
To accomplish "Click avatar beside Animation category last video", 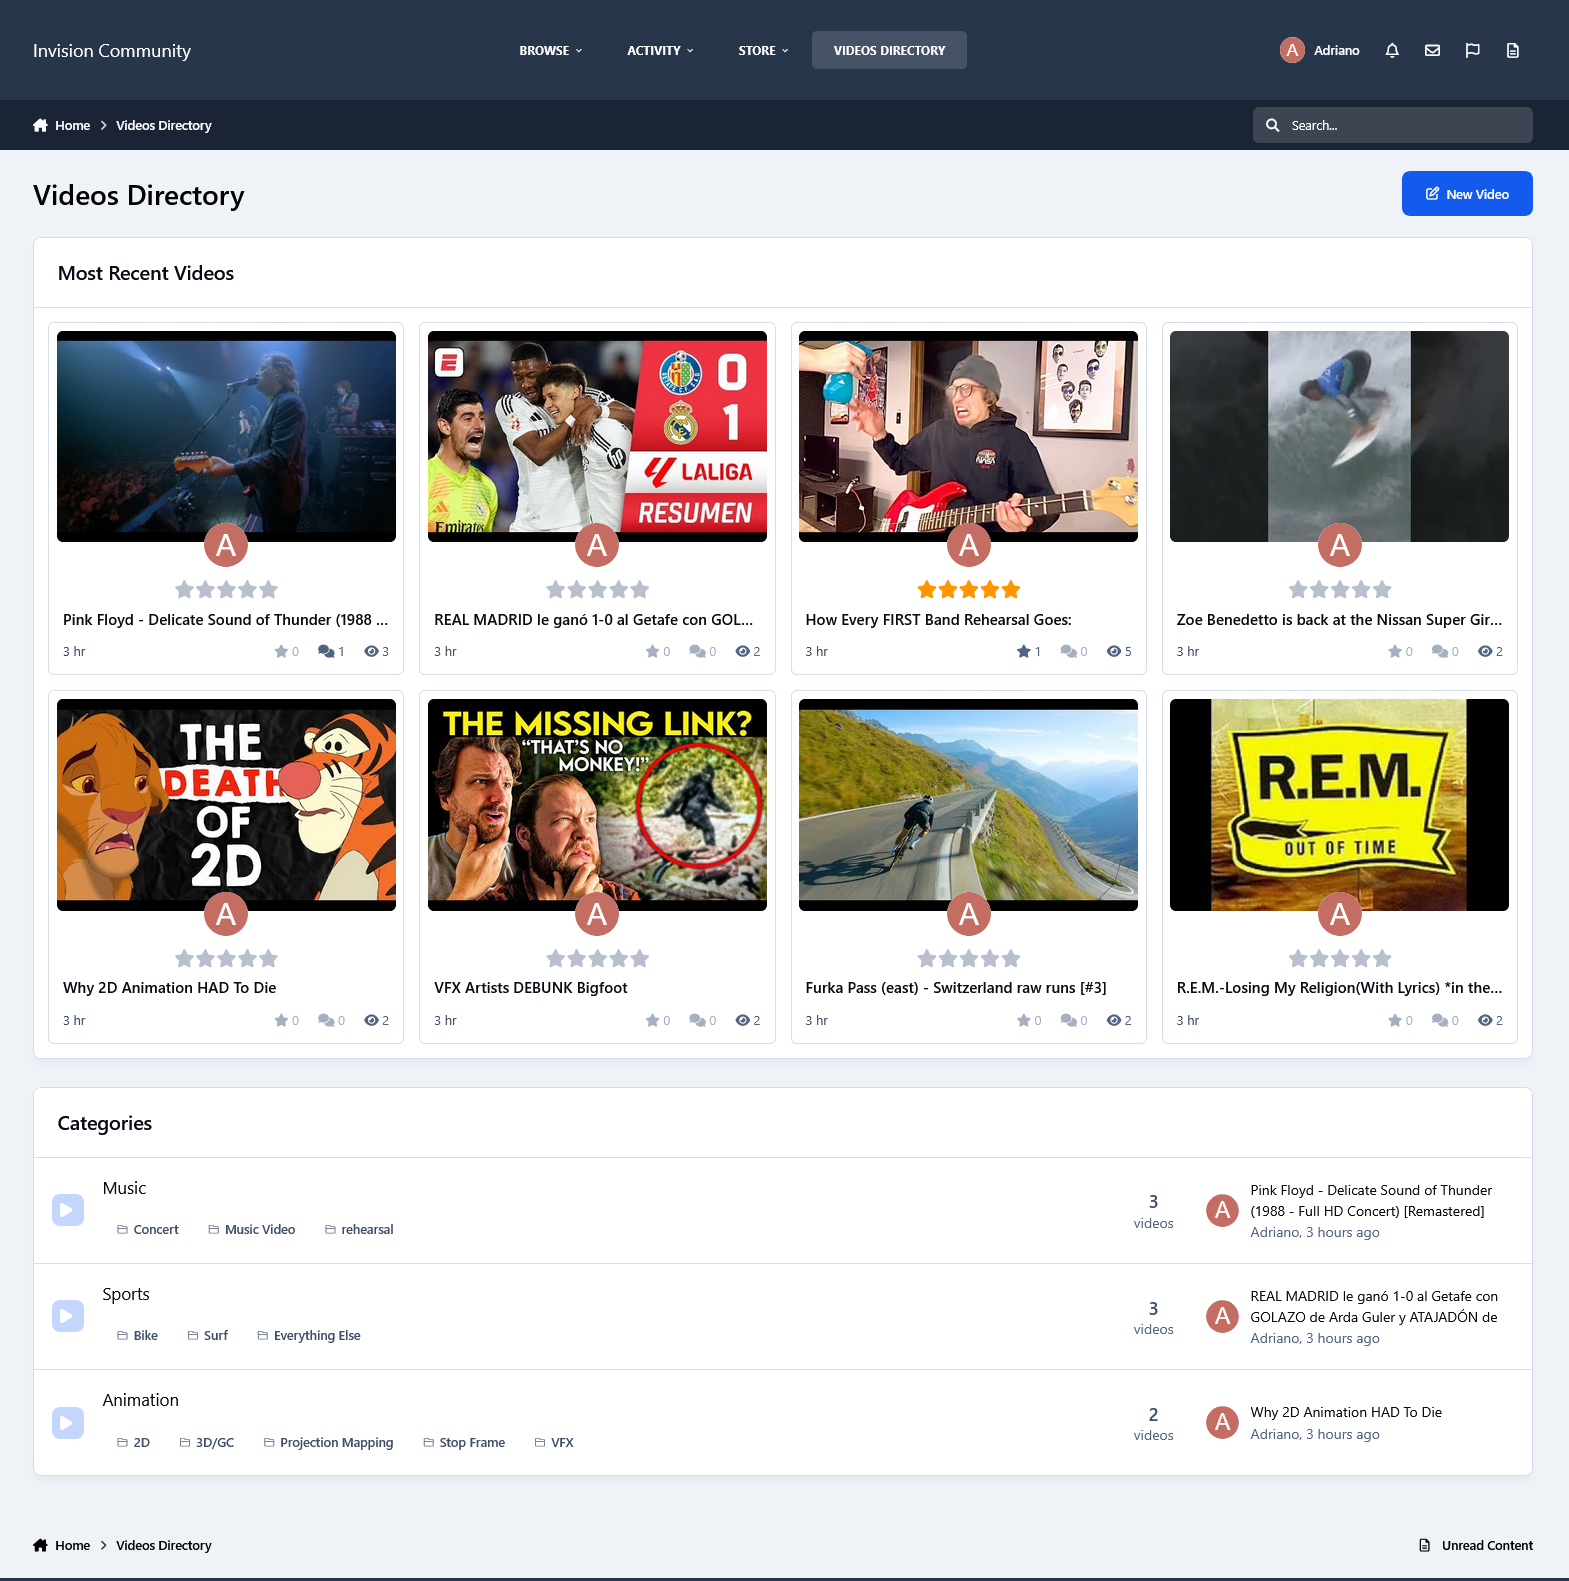I will [x=1221, y=1422].
